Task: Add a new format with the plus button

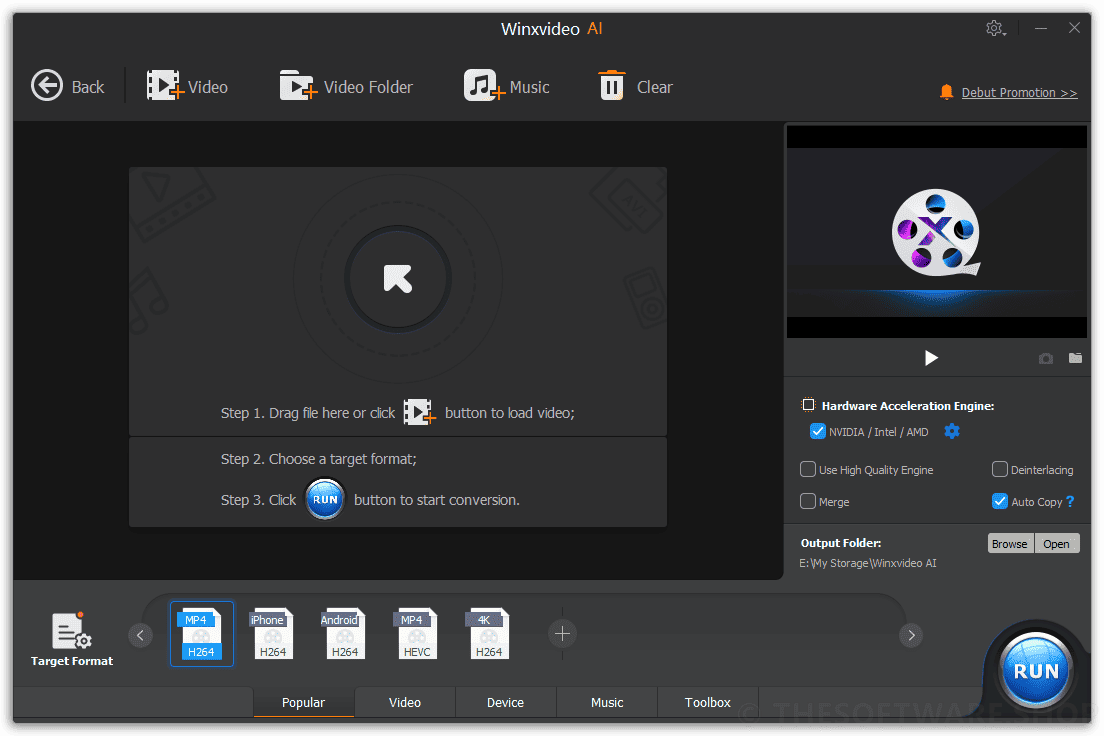Action: pyautogui.click(x=562, y=634)
